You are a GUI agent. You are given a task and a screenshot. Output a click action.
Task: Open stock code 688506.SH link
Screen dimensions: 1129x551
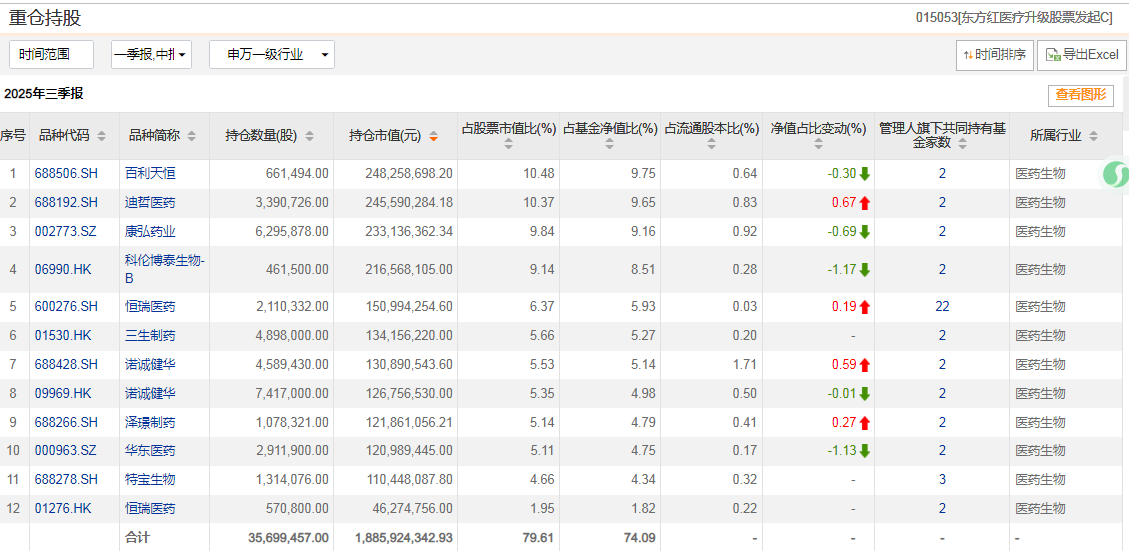(x=66, y=174)
